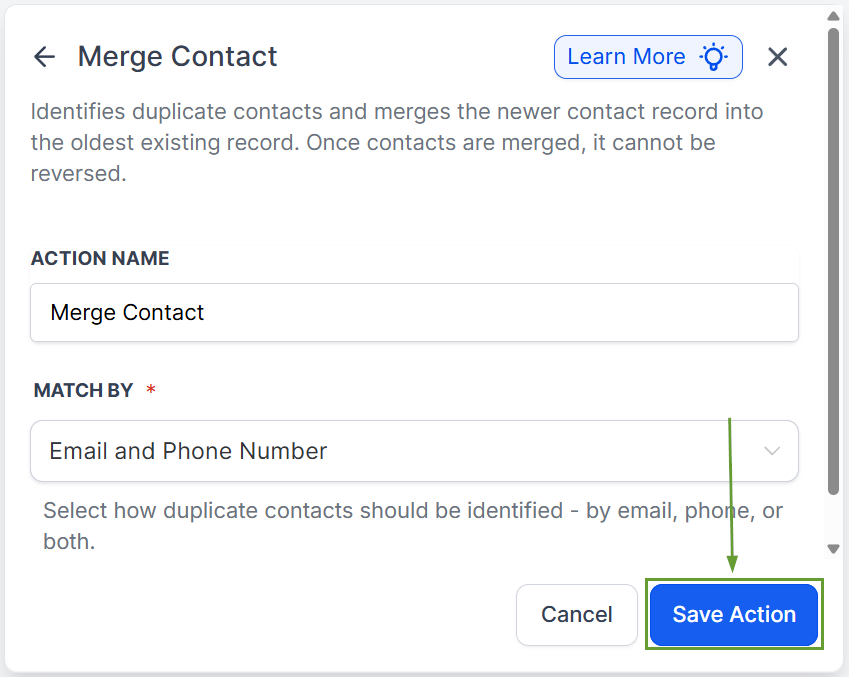Click the vertical scrollbar thumb
The image size is (849, 677).
click(833, 260)
